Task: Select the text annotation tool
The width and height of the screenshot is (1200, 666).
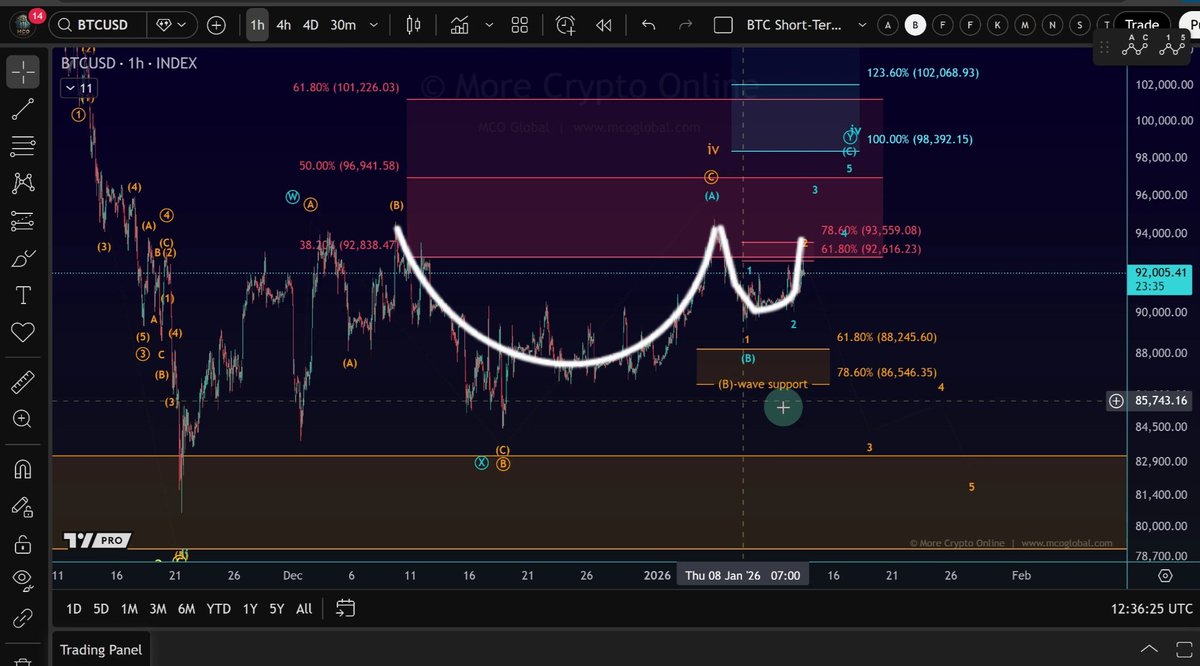Action: tap(22, 296)
